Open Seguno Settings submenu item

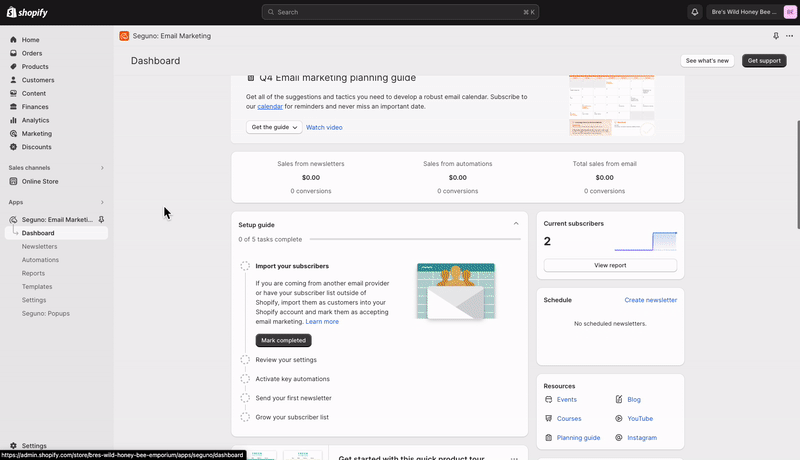point(34,300)
